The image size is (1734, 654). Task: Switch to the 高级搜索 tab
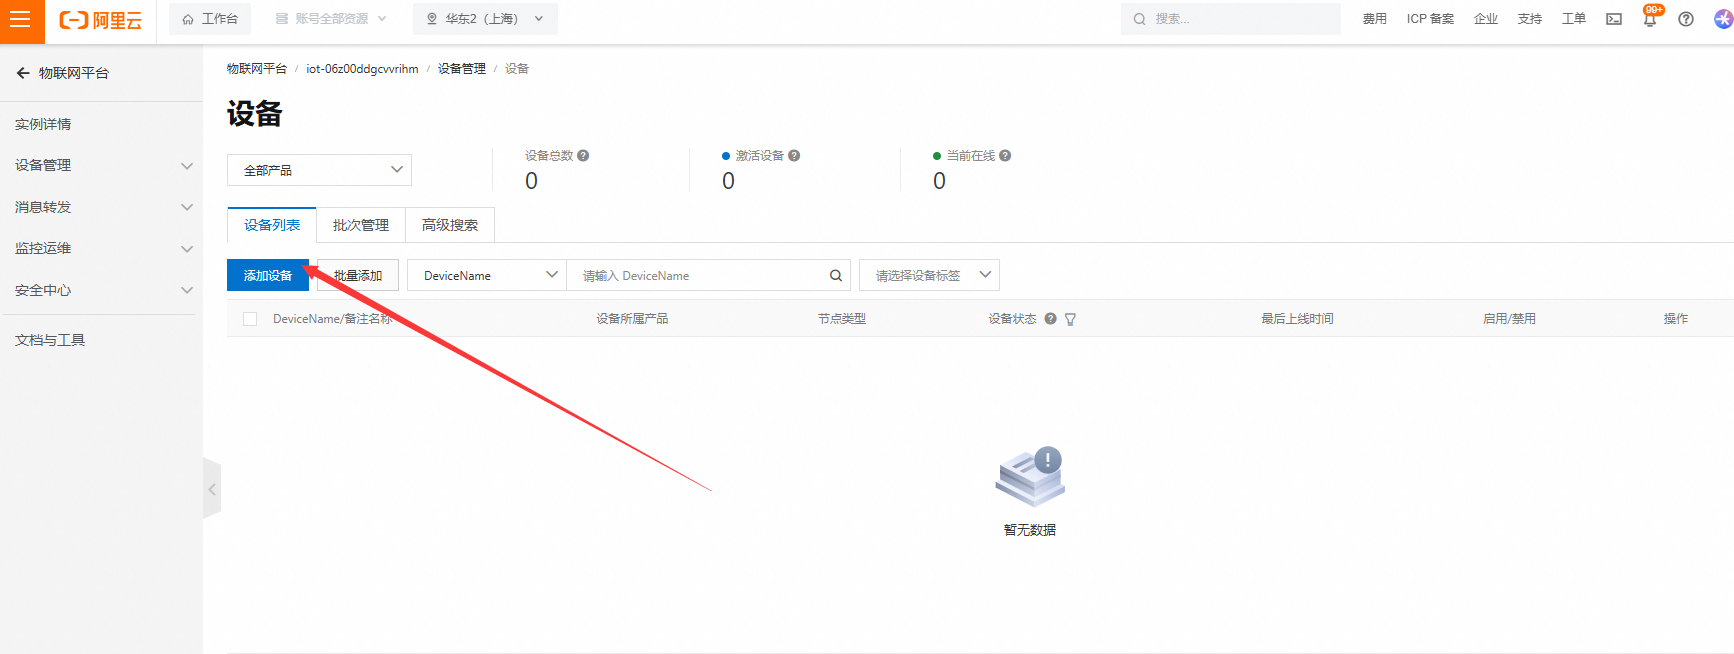pyautogui.click(x=449, y=225)
